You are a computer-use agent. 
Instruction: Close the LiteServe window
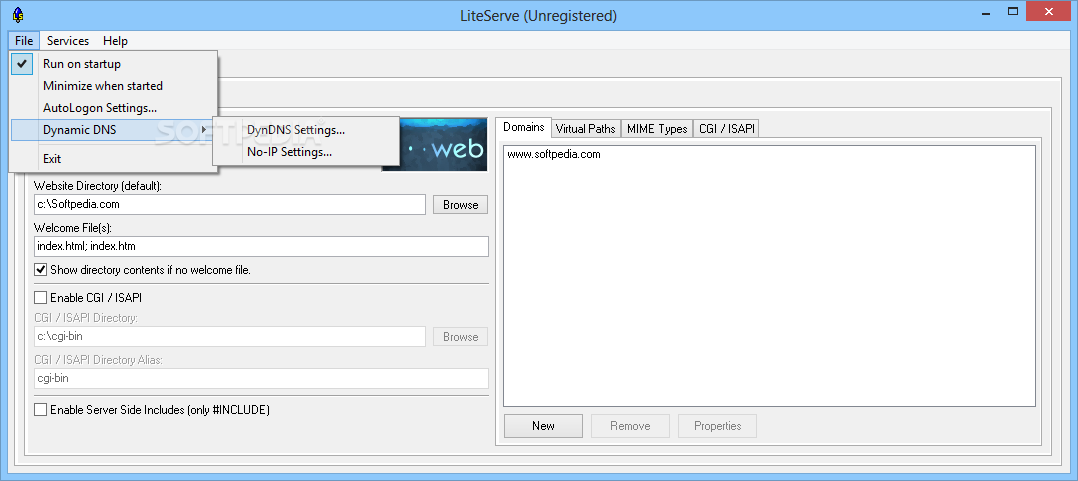click(x=1049, y=11)
